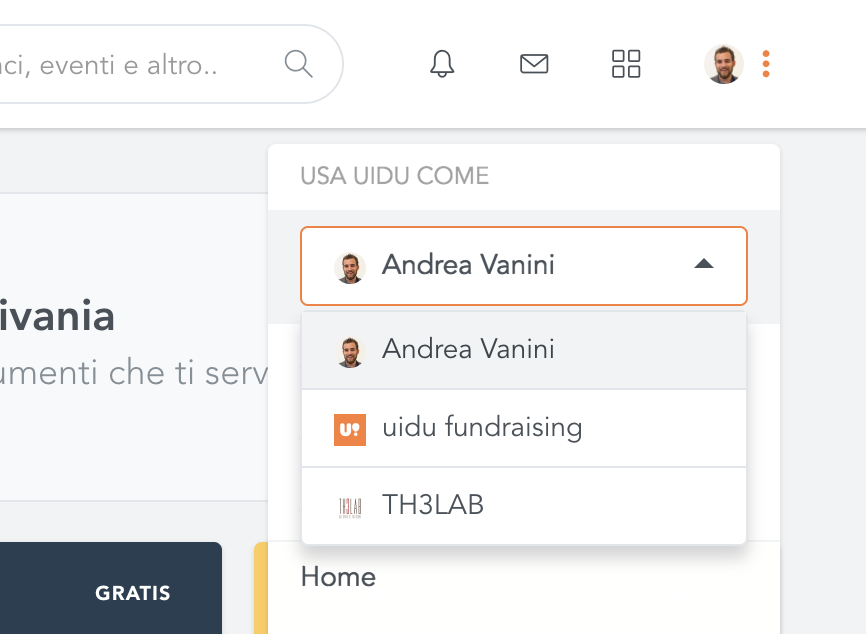Screen dimensions: 866x634
Task: Click the TH3LAB logo icon
Action: pyautogui.click(x=350, y=507)
